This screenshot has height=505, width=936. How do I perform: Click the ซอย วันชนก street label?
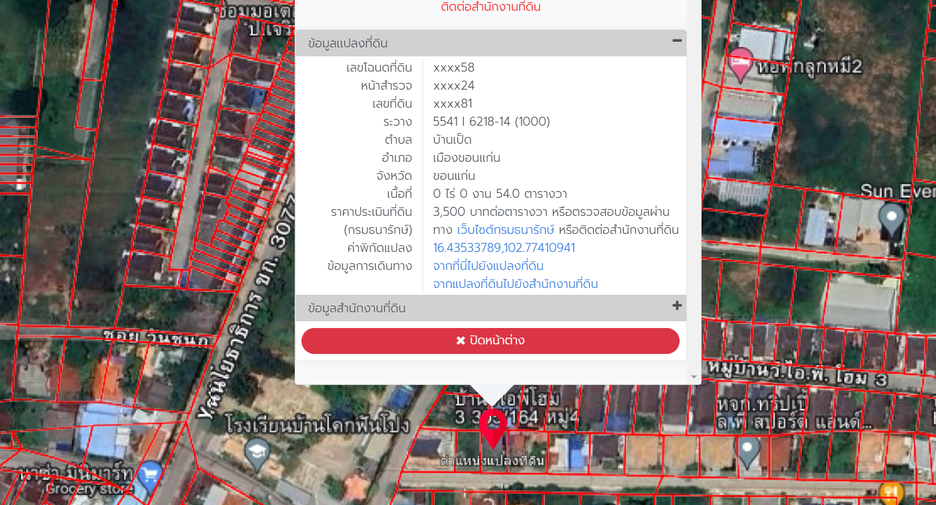coord(155,337)
